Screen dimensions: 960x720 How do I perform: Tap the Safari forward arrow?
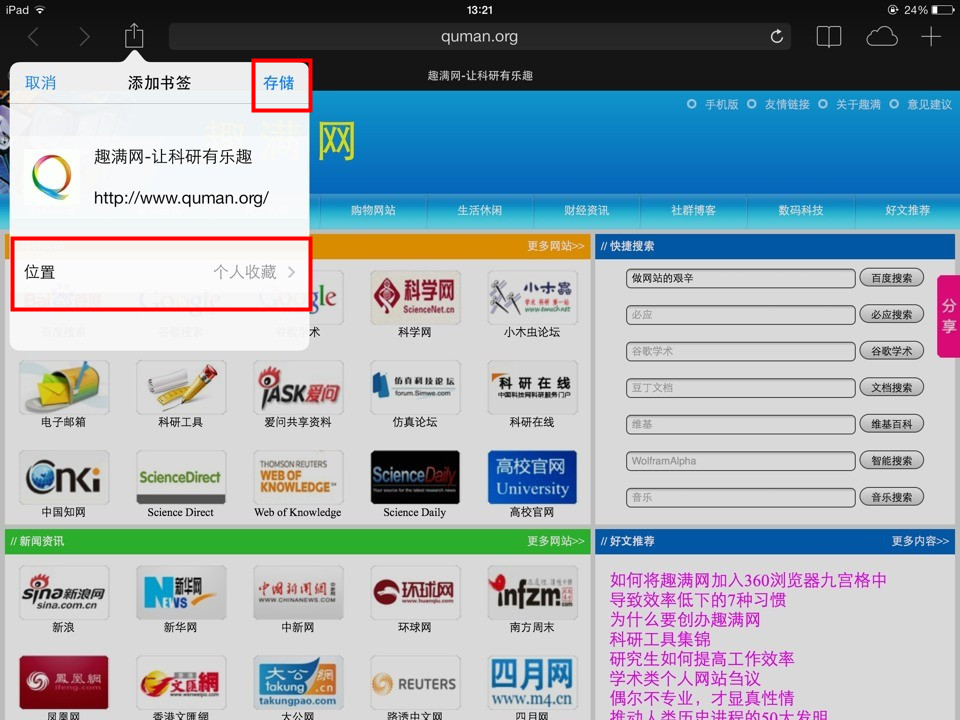(x=84, y=37)
